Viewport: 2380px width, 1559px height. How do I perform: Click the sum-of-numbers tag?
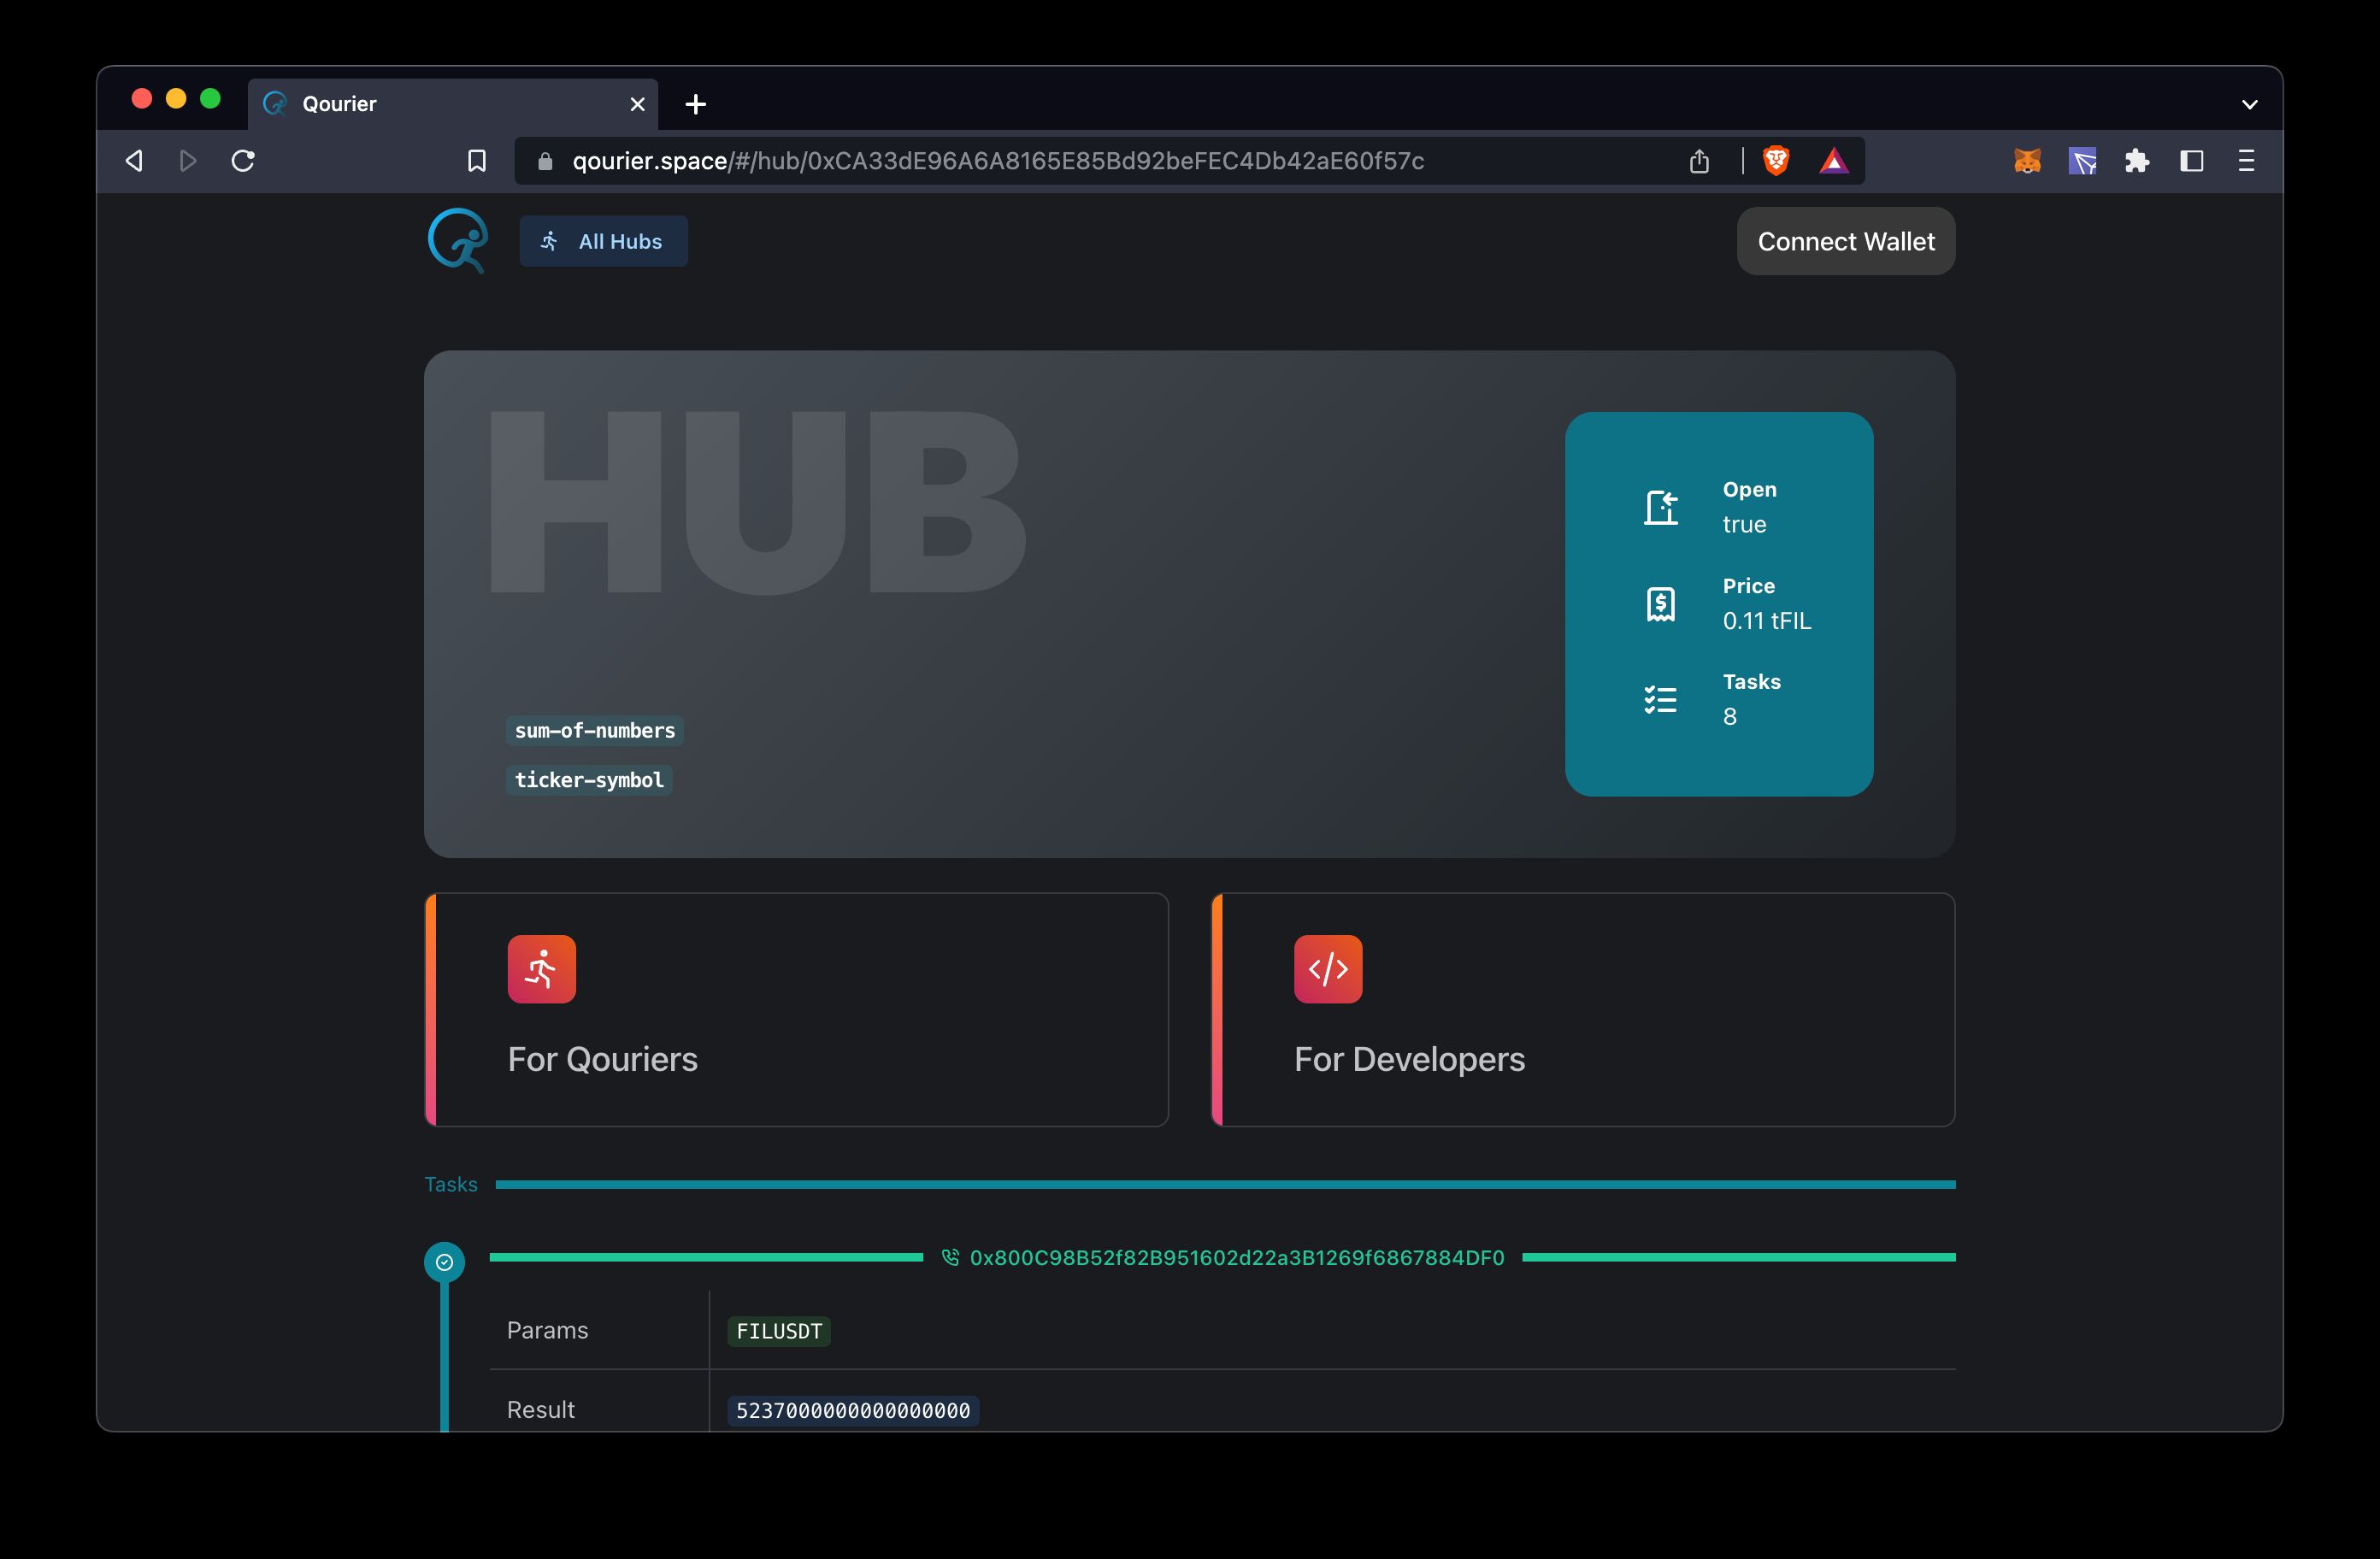point(595,730)
